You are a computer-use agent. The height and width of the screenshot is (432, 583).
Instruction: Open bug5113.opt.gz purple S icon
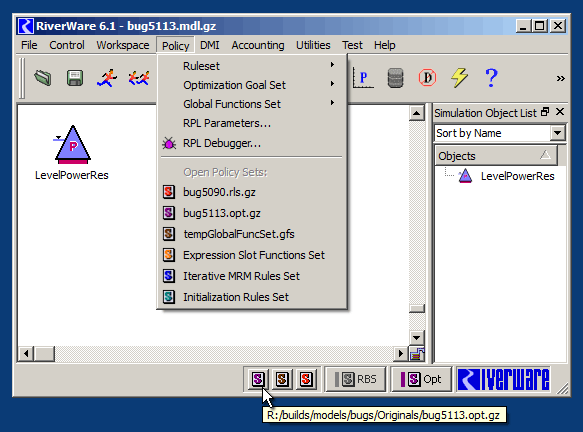click(x=169, y=213)
